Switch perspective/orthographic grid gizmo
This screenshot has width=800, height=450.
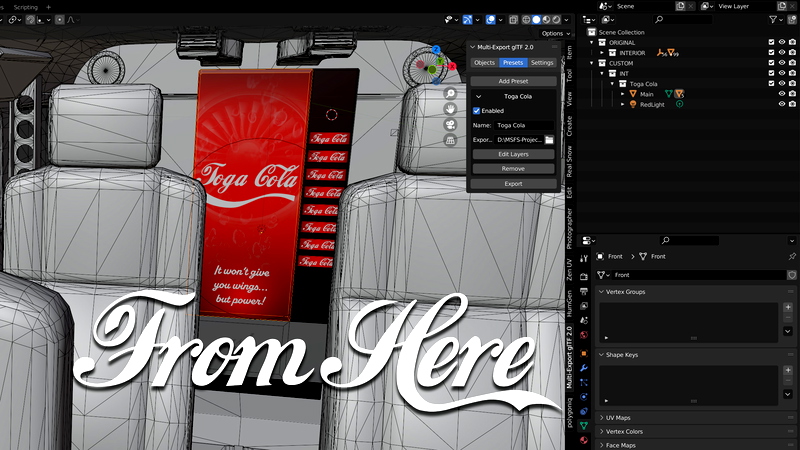point(451,141)
